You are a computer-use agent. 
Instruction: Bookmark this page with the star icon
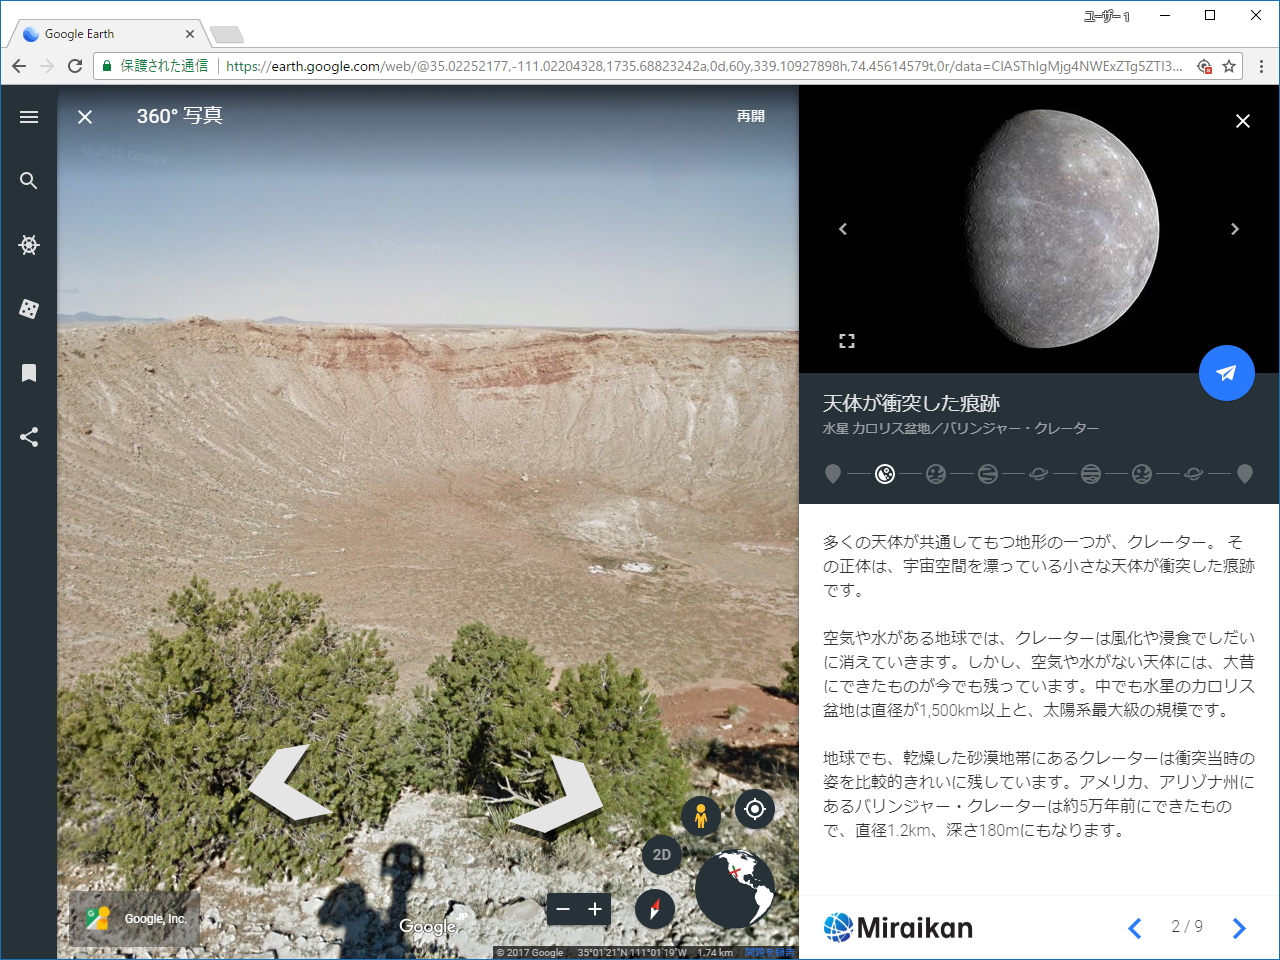point(1229,66)
